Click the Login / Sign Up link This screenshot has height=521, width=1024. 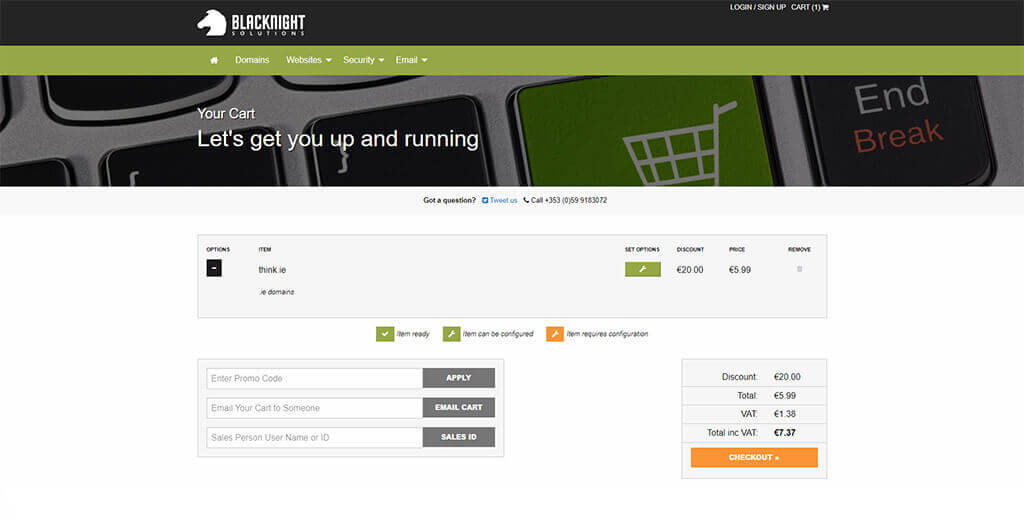(x=757, y=7)
